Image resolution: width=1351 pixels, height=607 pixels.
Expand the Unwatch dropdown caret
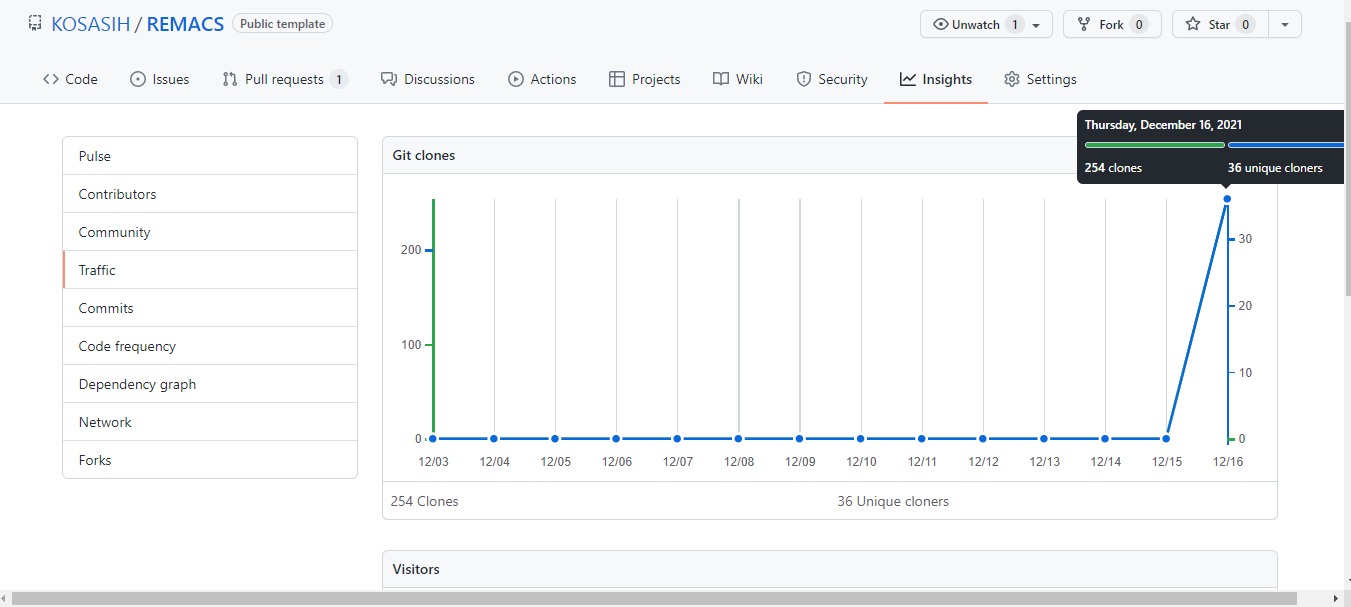(x=1038, y=25)
